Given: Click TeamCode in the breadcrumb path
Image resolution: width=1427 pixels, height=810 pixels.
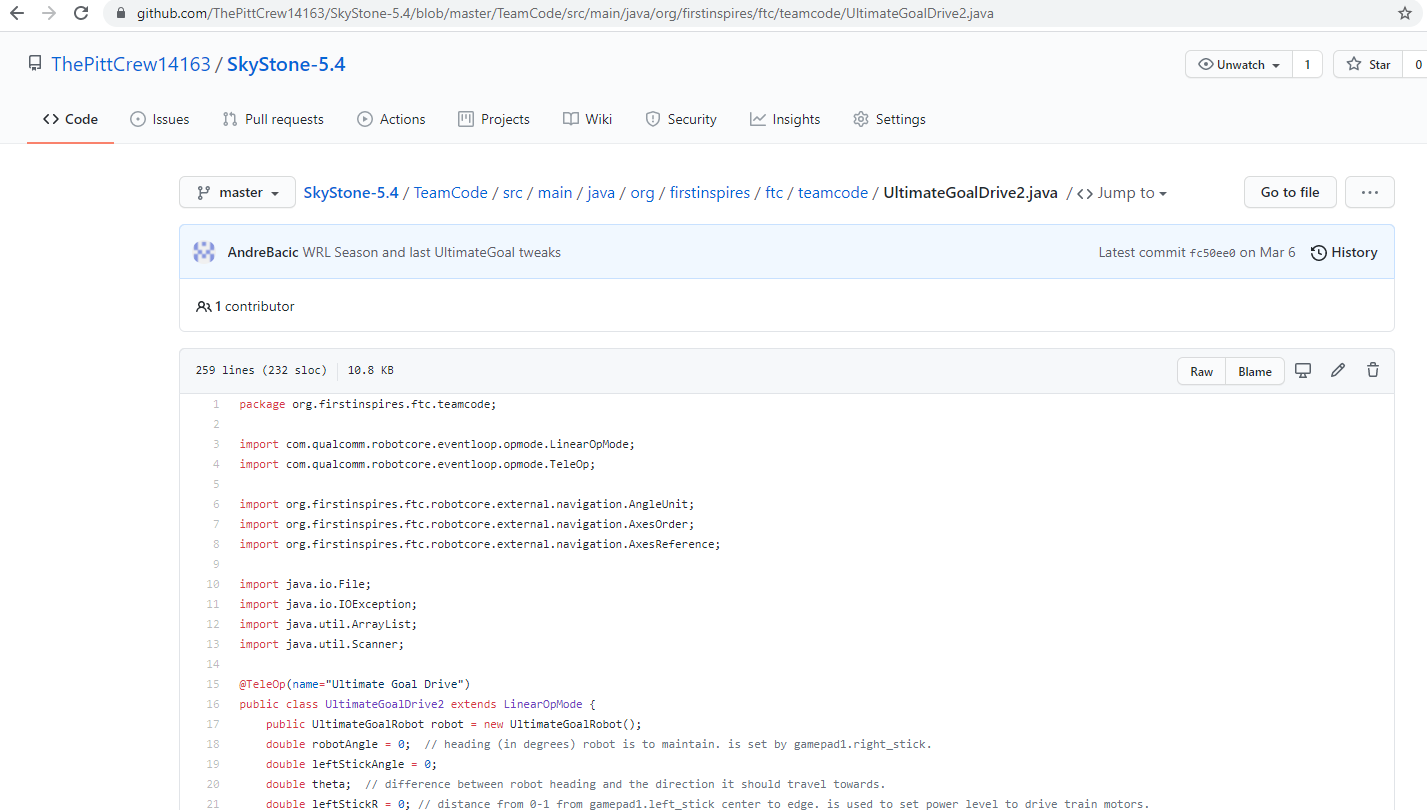Looking at the screenshot, I should pyautogui.click(x=451, y=193).
